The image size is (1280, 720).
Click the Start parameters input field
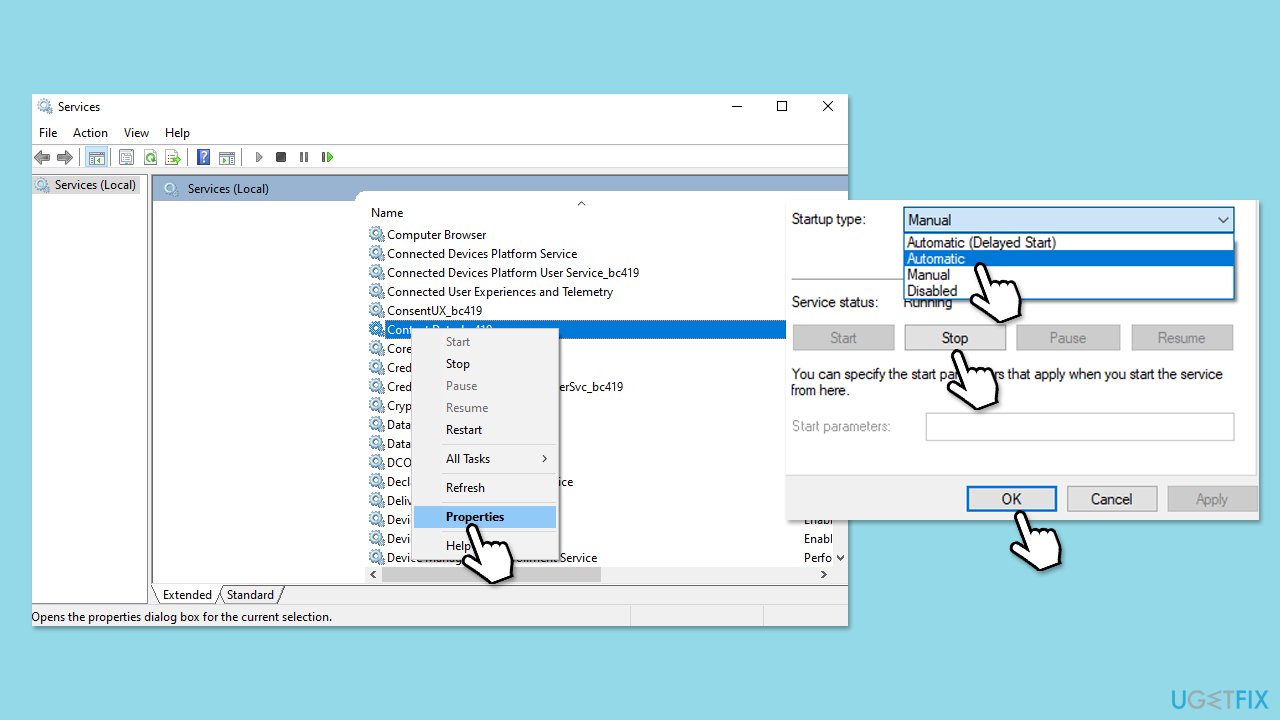click(x=1080, y=427)
